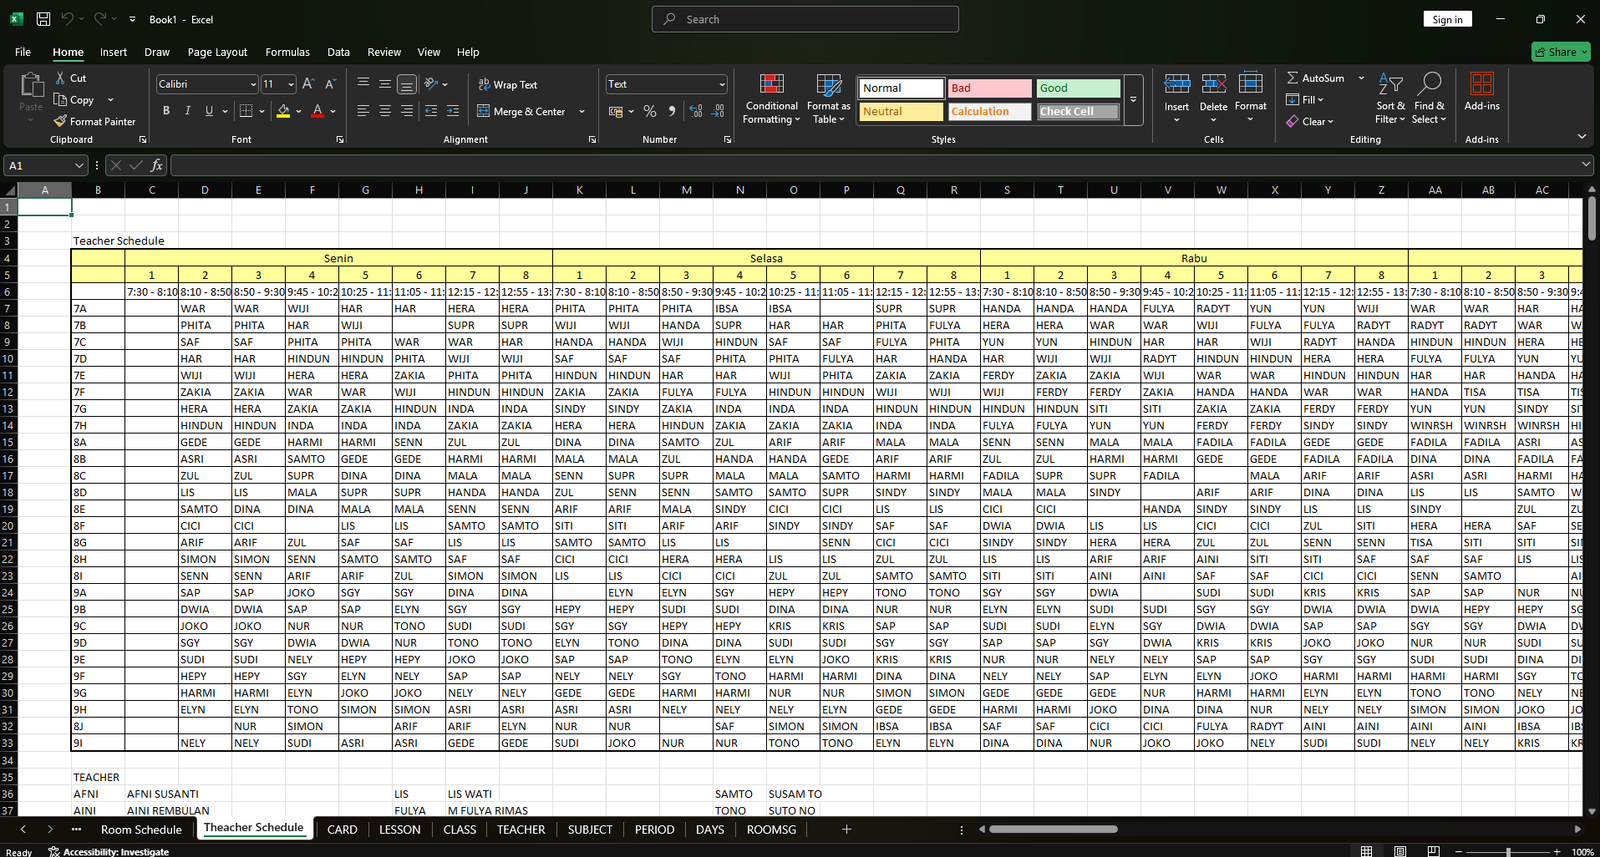Open the Fill dropdown
The width and height of the screenshot is (1600, 857).
(x=1305, y=99)
